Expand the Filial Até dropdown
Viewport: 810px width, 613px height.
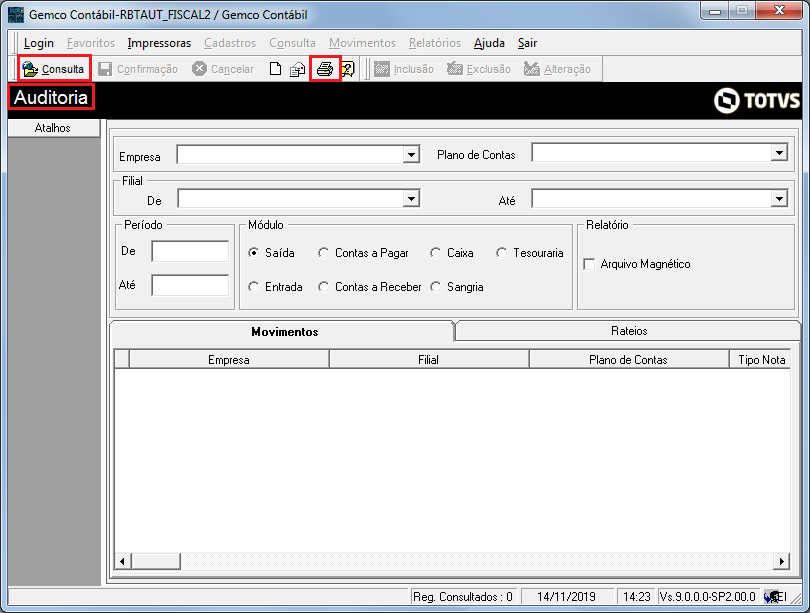tap(779, 198)
